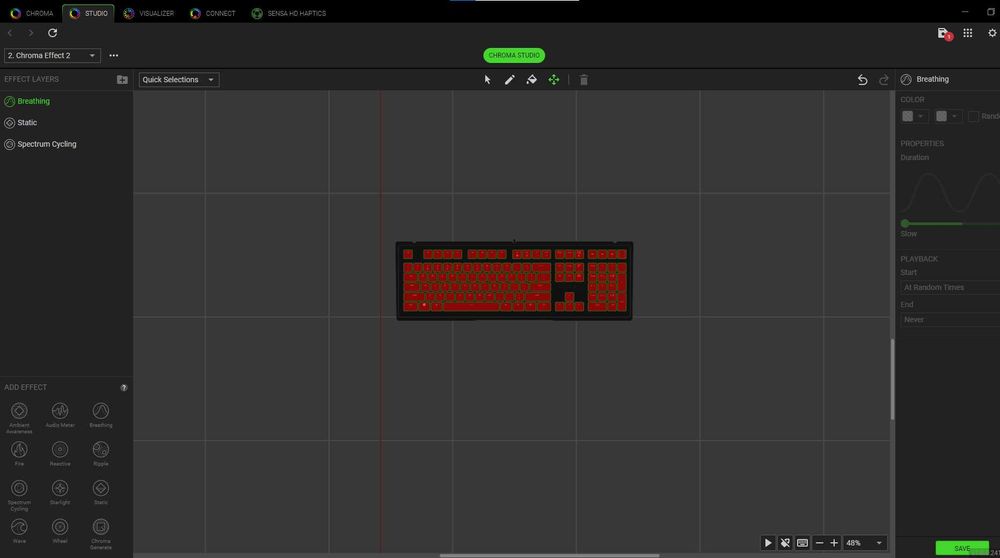Open the first Breathing color swatch
Image resolution: width=1000 pixels, height=558 pixels.
coord(913,116)
